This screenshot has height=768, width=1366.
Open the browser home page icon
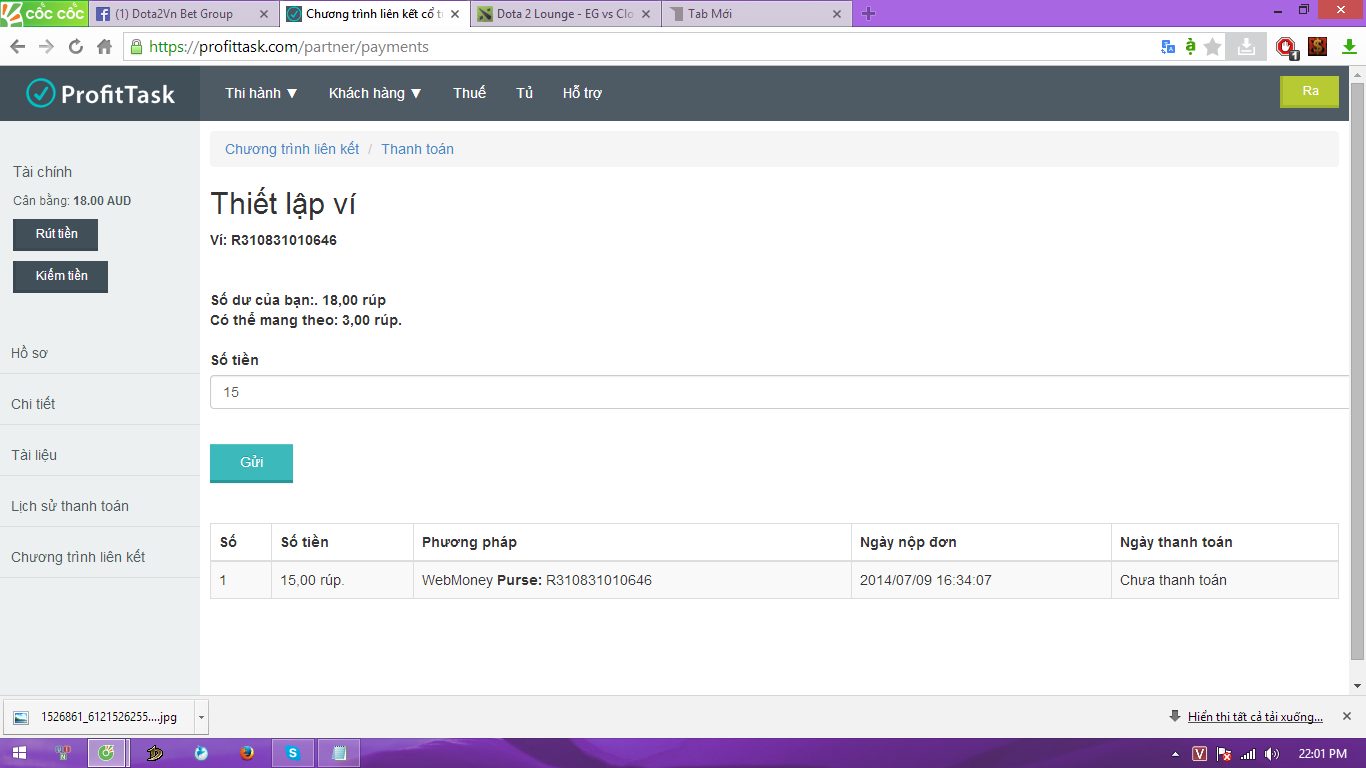(104, 47)
